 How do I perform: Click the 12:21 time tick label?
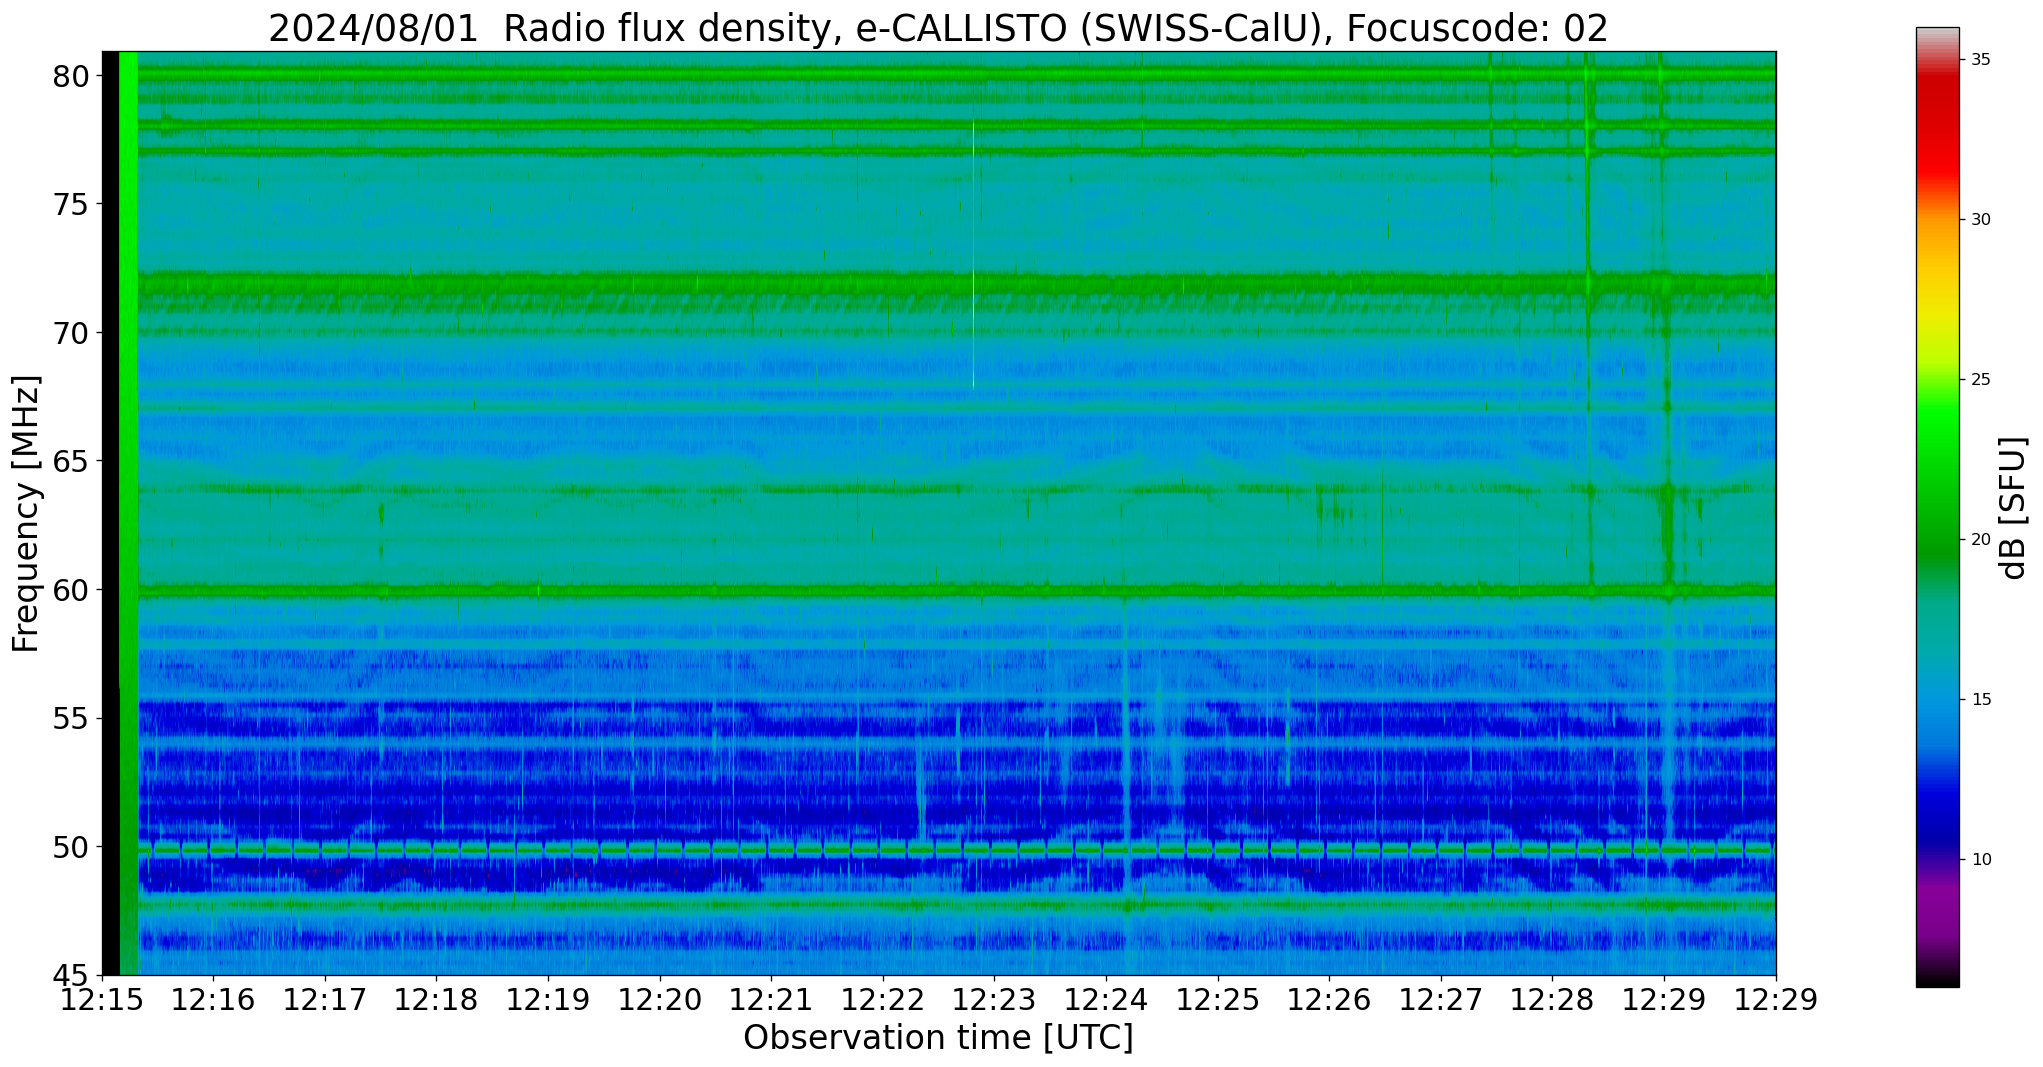click(771, 1000)
